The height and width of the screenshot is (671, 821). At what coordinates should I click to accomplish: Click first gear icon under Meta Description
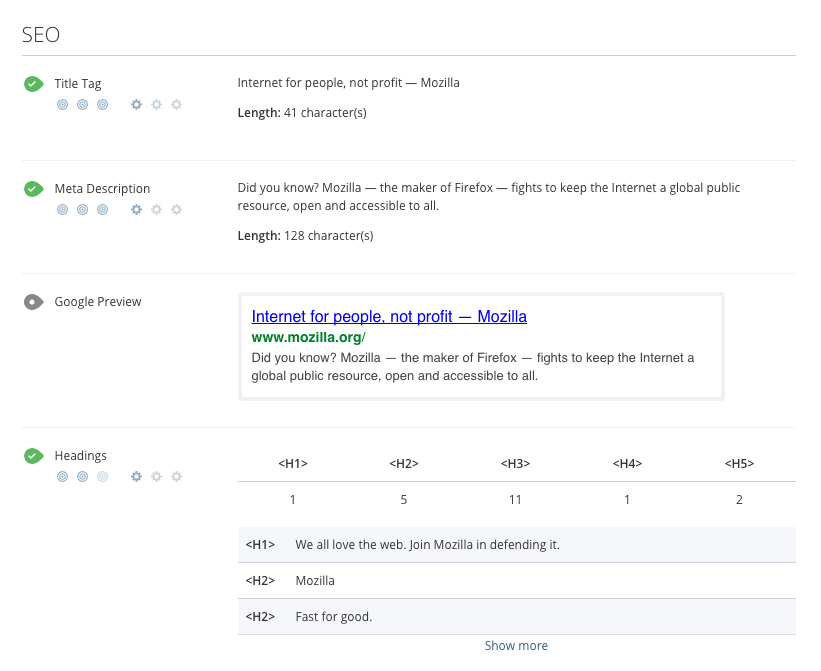[x=136, y=210]
